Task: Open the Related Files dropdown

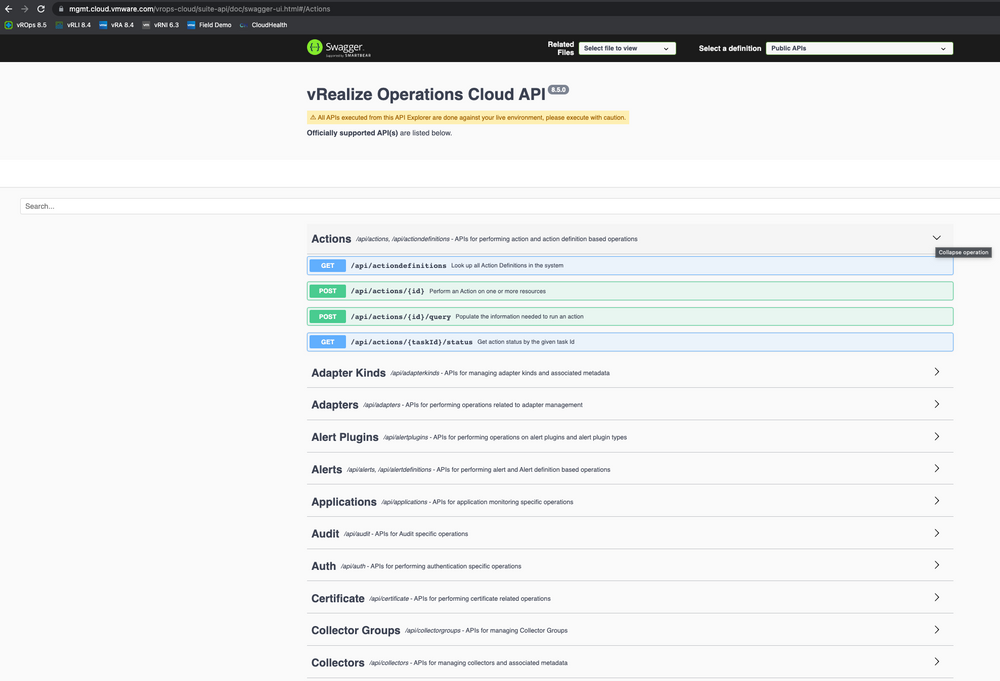Action: (x=627, y=48)
